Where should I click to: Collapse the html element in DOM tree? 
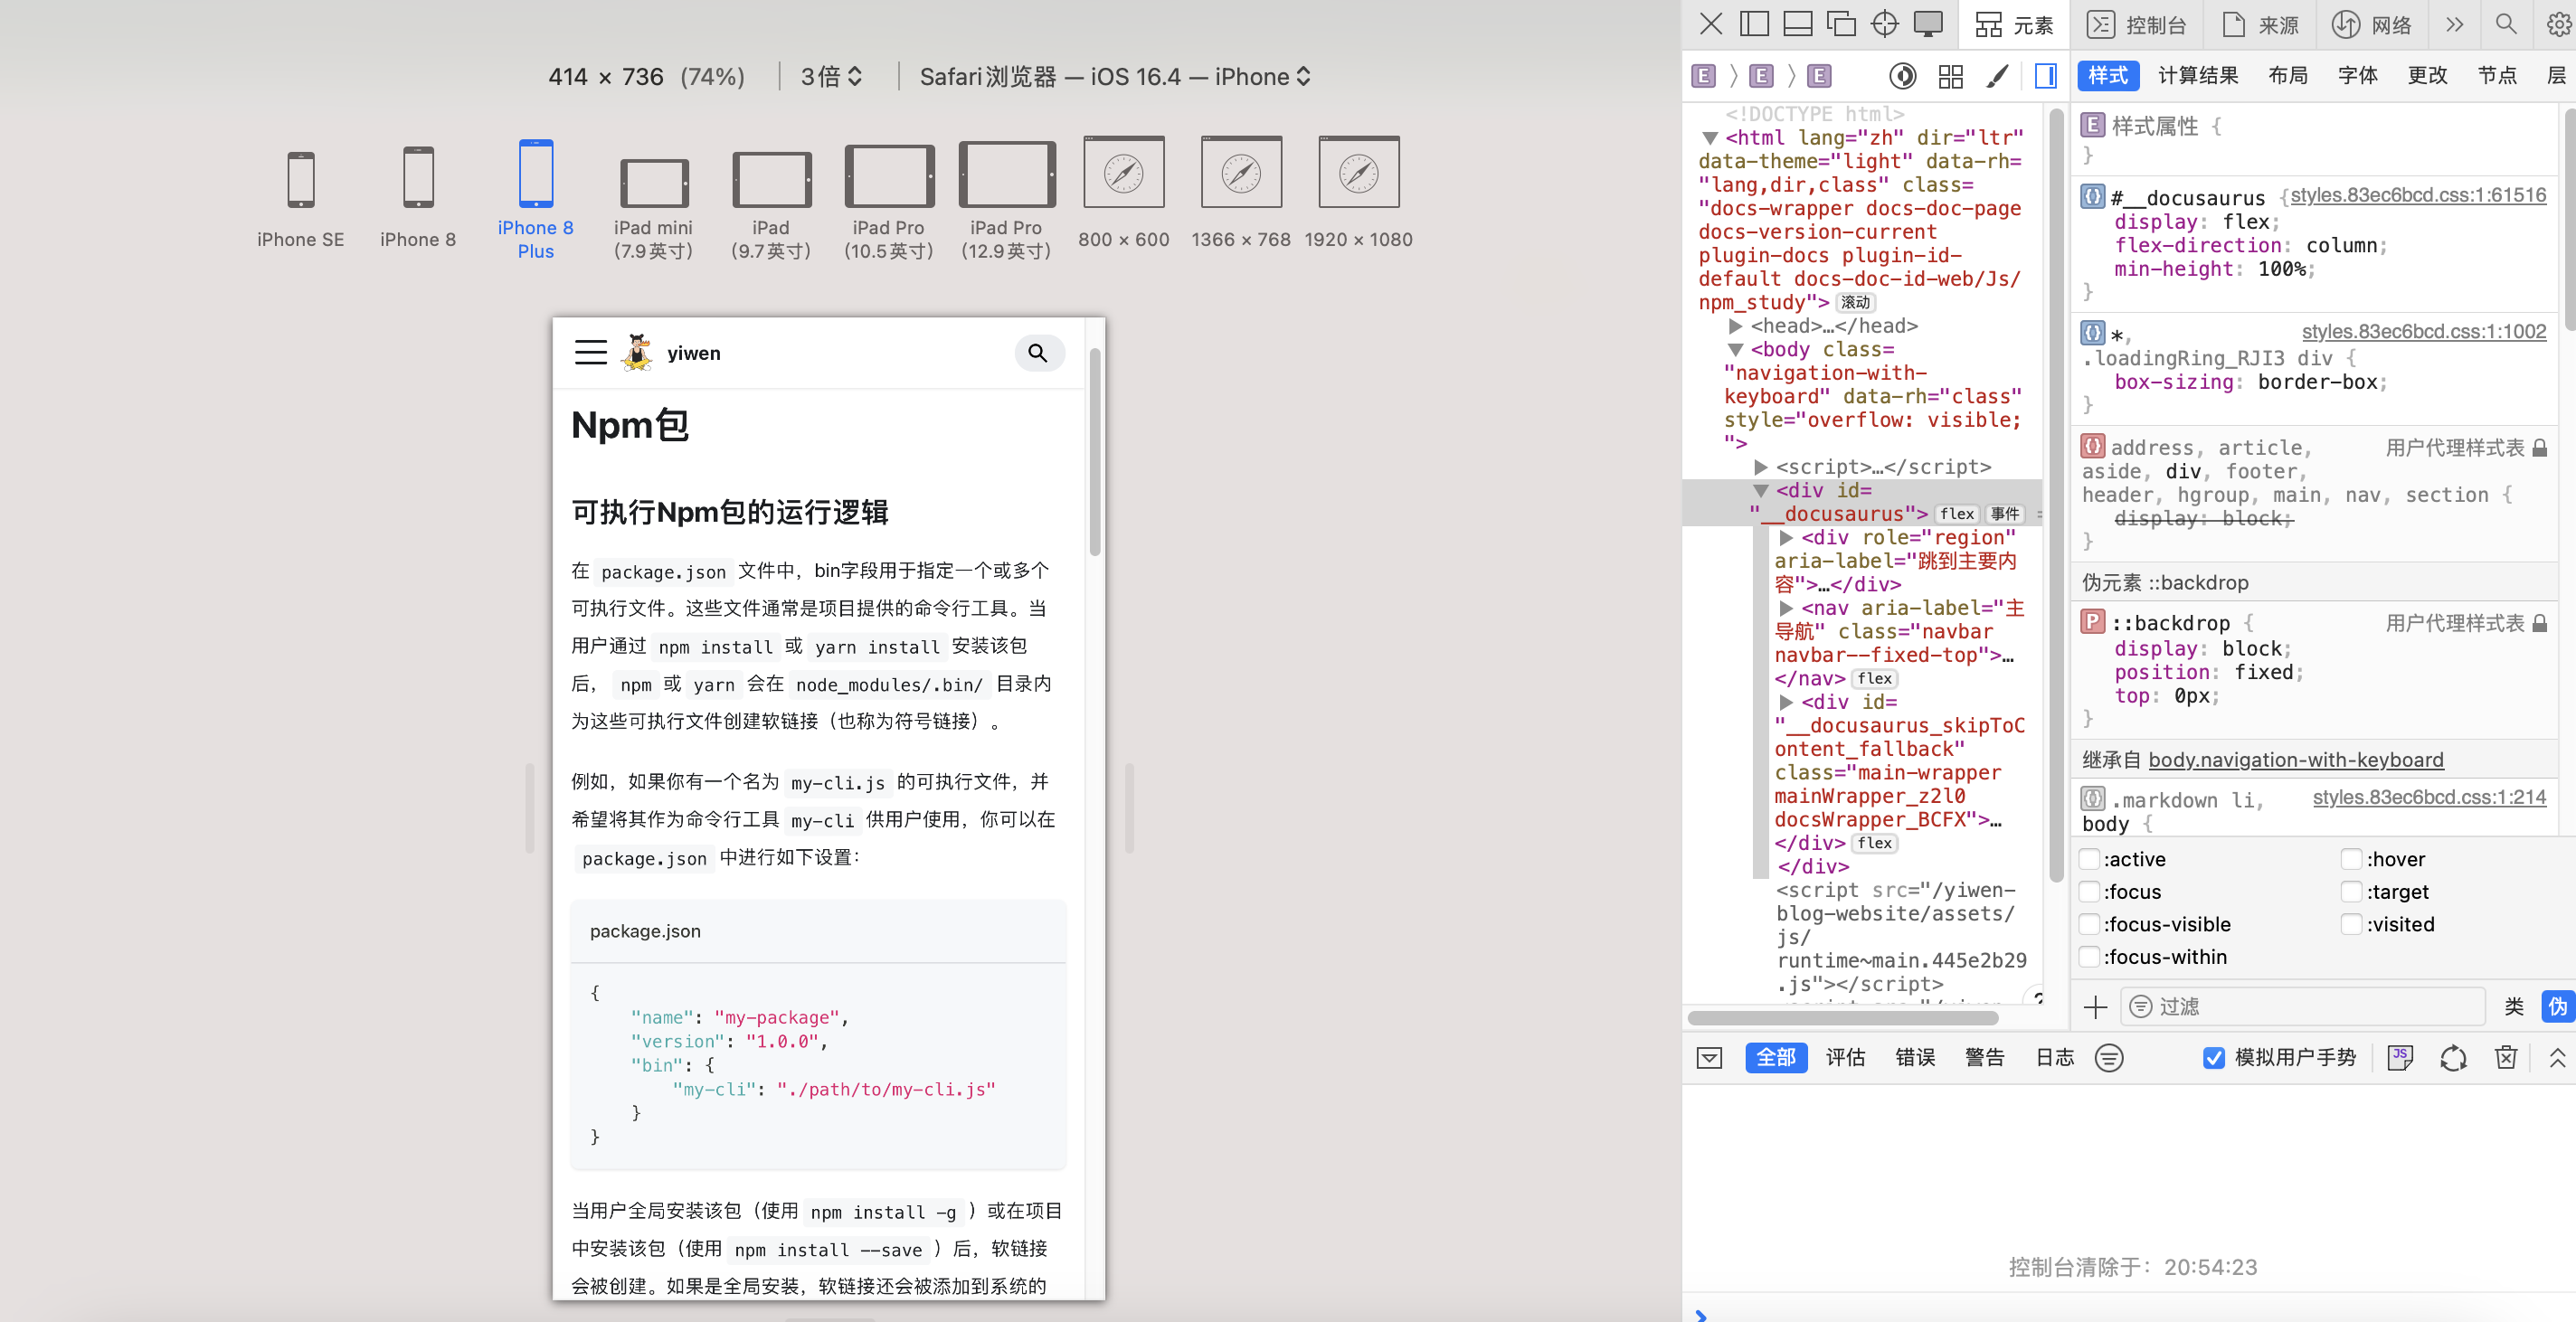pyautogui.click(x=1710, y=138)
